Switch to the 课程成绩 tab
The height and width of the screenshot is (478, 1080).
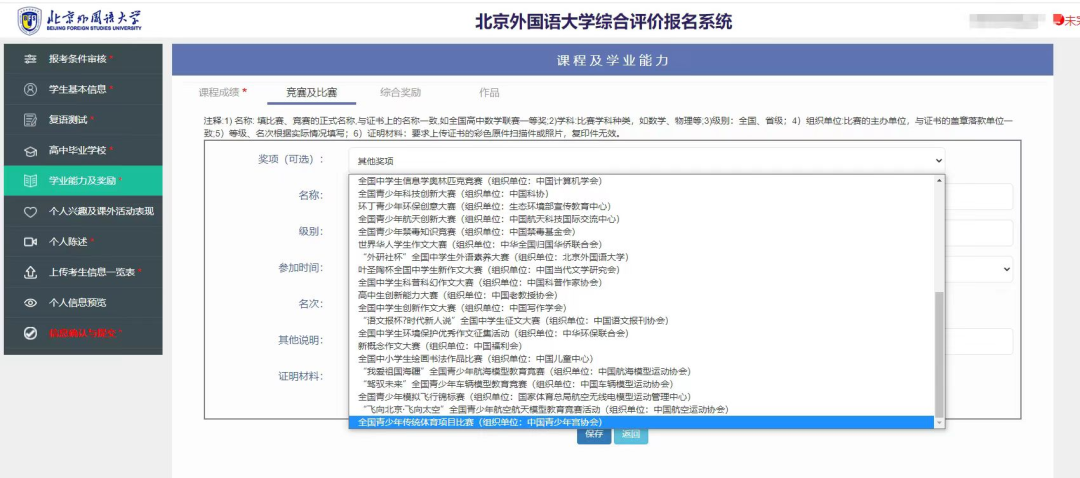point(222,92)
